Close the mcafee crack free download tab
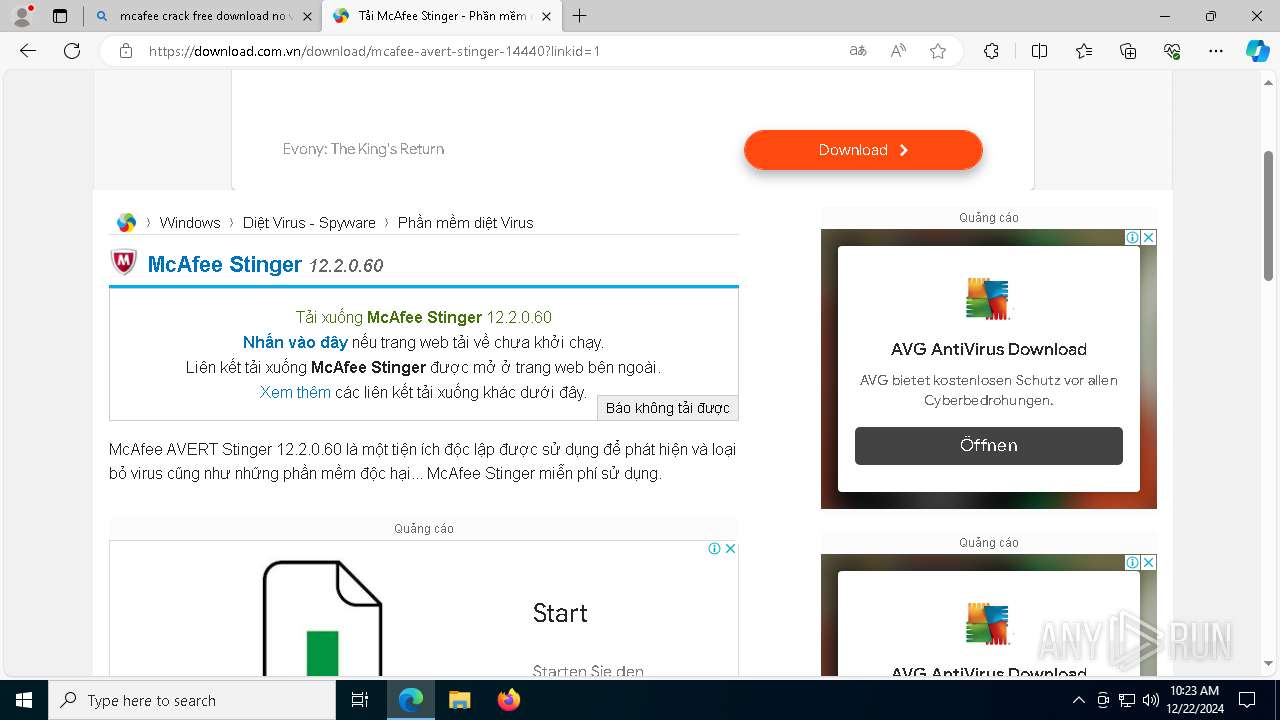 pyautogui.click(x=306, y=16)
